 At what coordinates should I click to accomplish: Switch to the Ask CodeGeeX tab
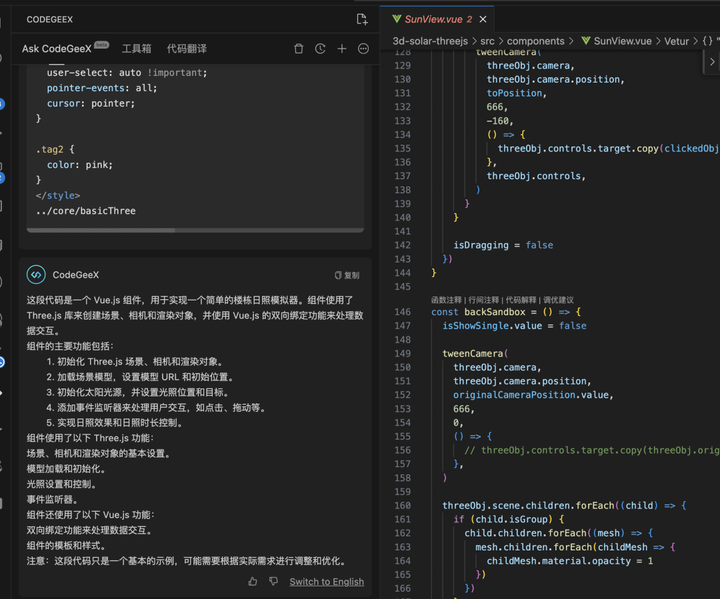(x=56, y=49)
